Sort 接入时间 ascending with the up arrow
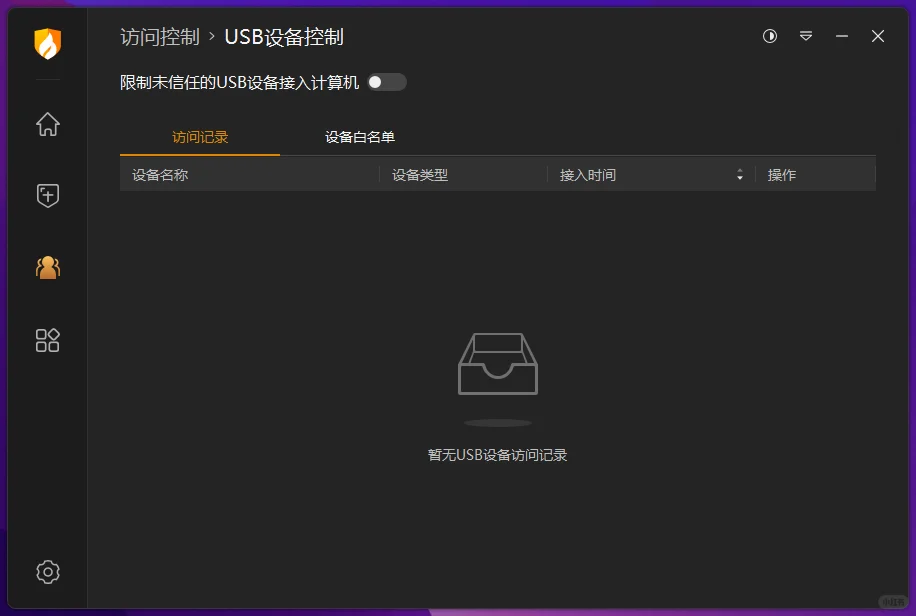The width and height of the screenshot is (916, 616). click(x=739, y=169)
